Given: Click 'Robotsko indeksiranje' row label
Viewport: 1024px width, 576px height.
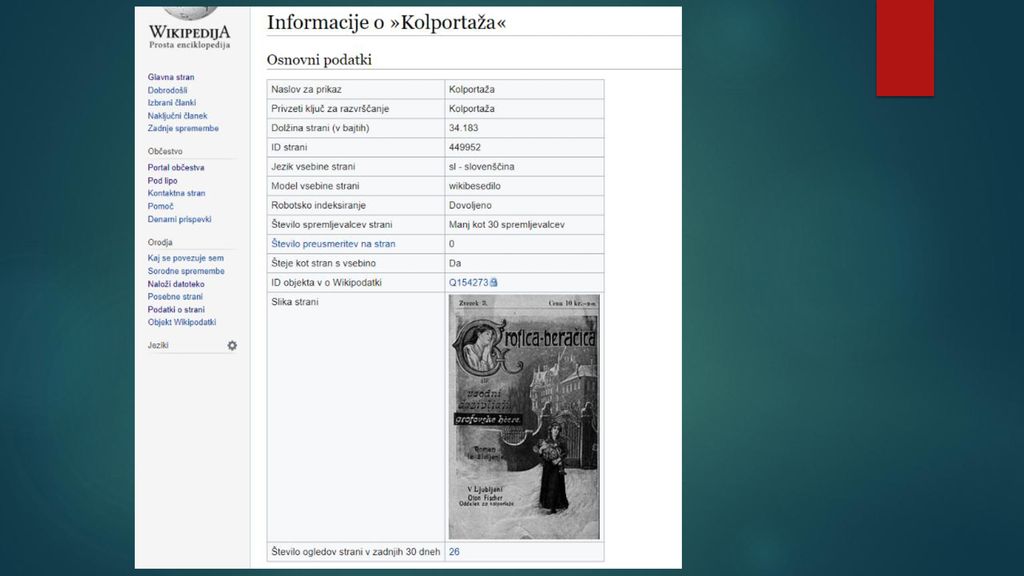Looking at the screenshot, I should [319, 205].
